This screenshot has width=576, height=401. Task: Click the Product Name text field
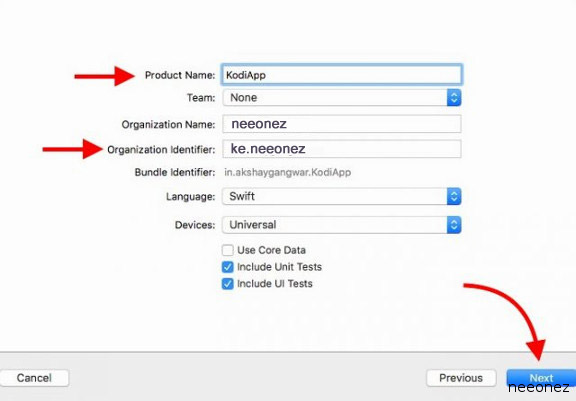pos(342,75)
